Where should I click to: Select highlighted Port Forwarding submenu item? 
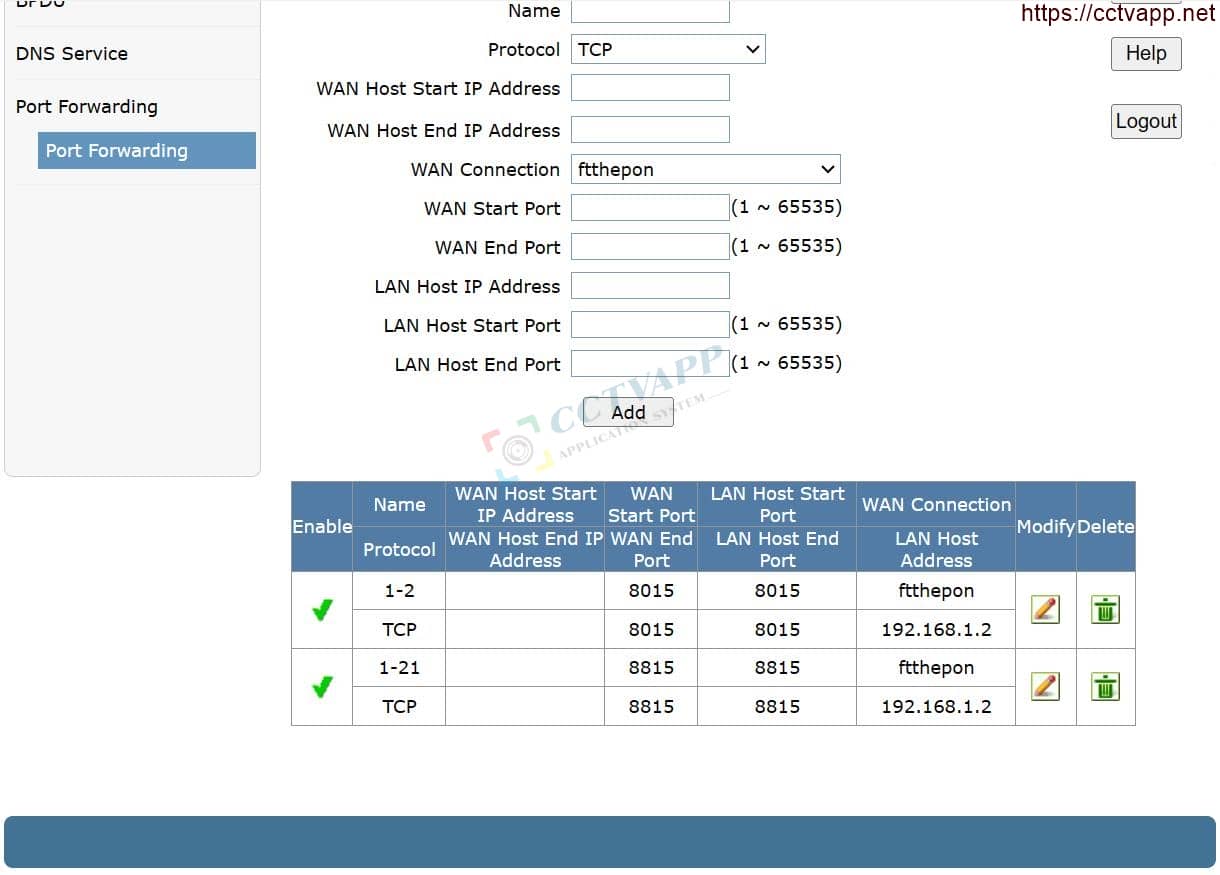[x=146, y=151]
